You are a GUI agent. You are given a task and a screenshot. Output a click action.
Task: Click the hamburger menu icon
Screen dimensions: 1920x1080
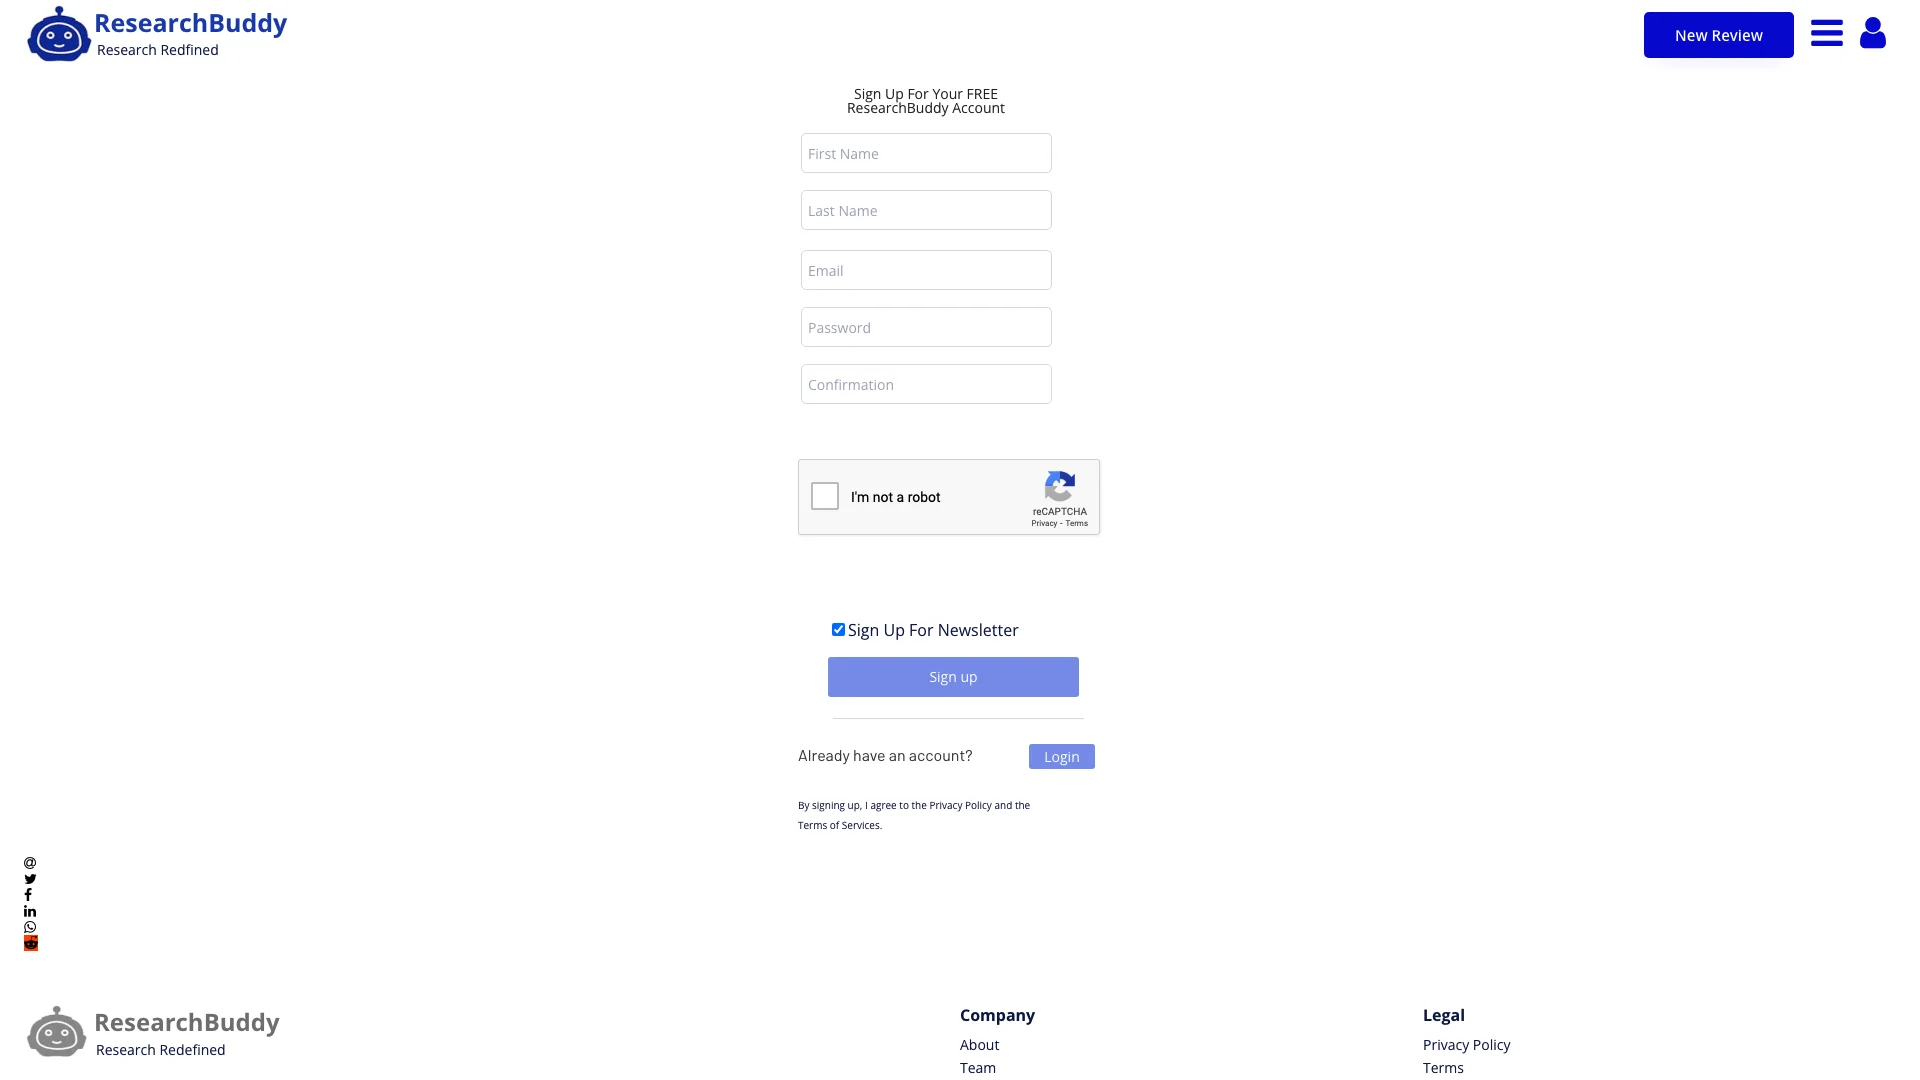tap(1826, 33)
